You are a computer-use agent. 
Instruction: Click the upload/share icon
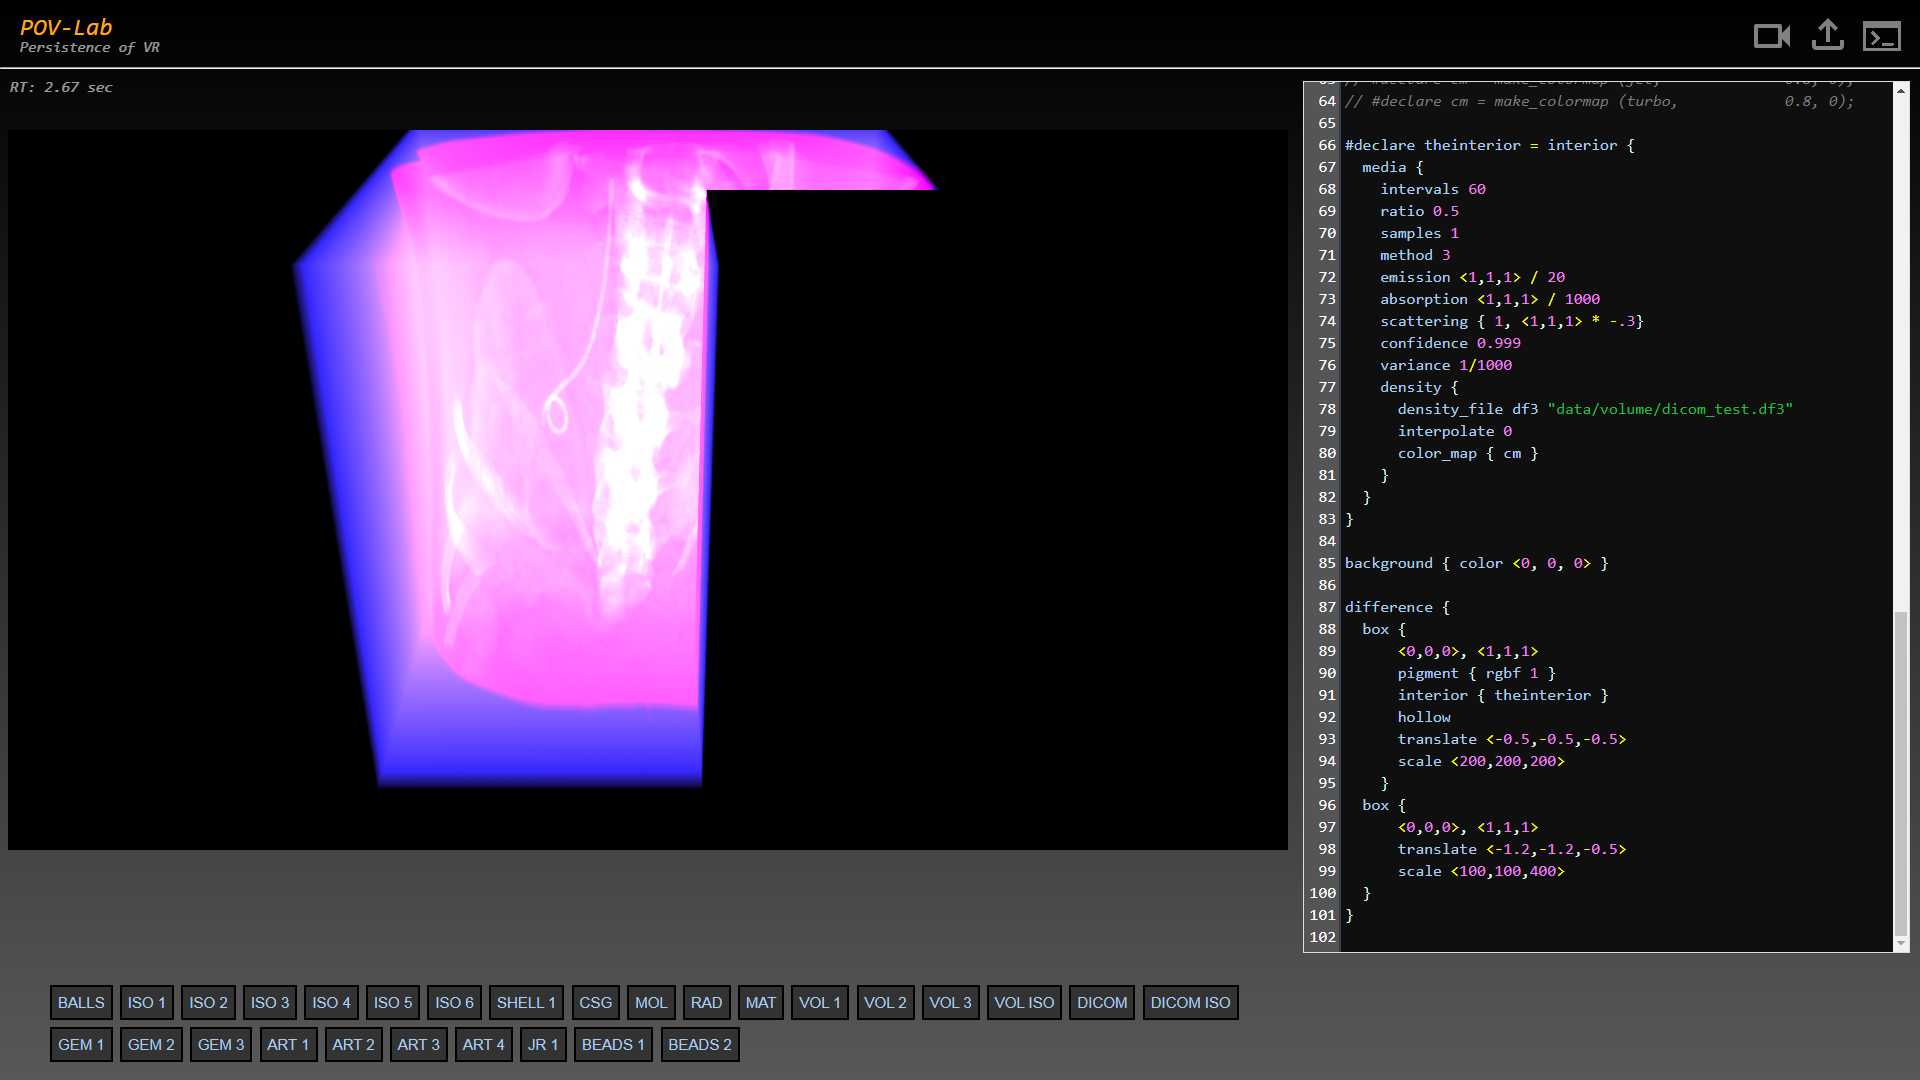(x=1827, y=36)
